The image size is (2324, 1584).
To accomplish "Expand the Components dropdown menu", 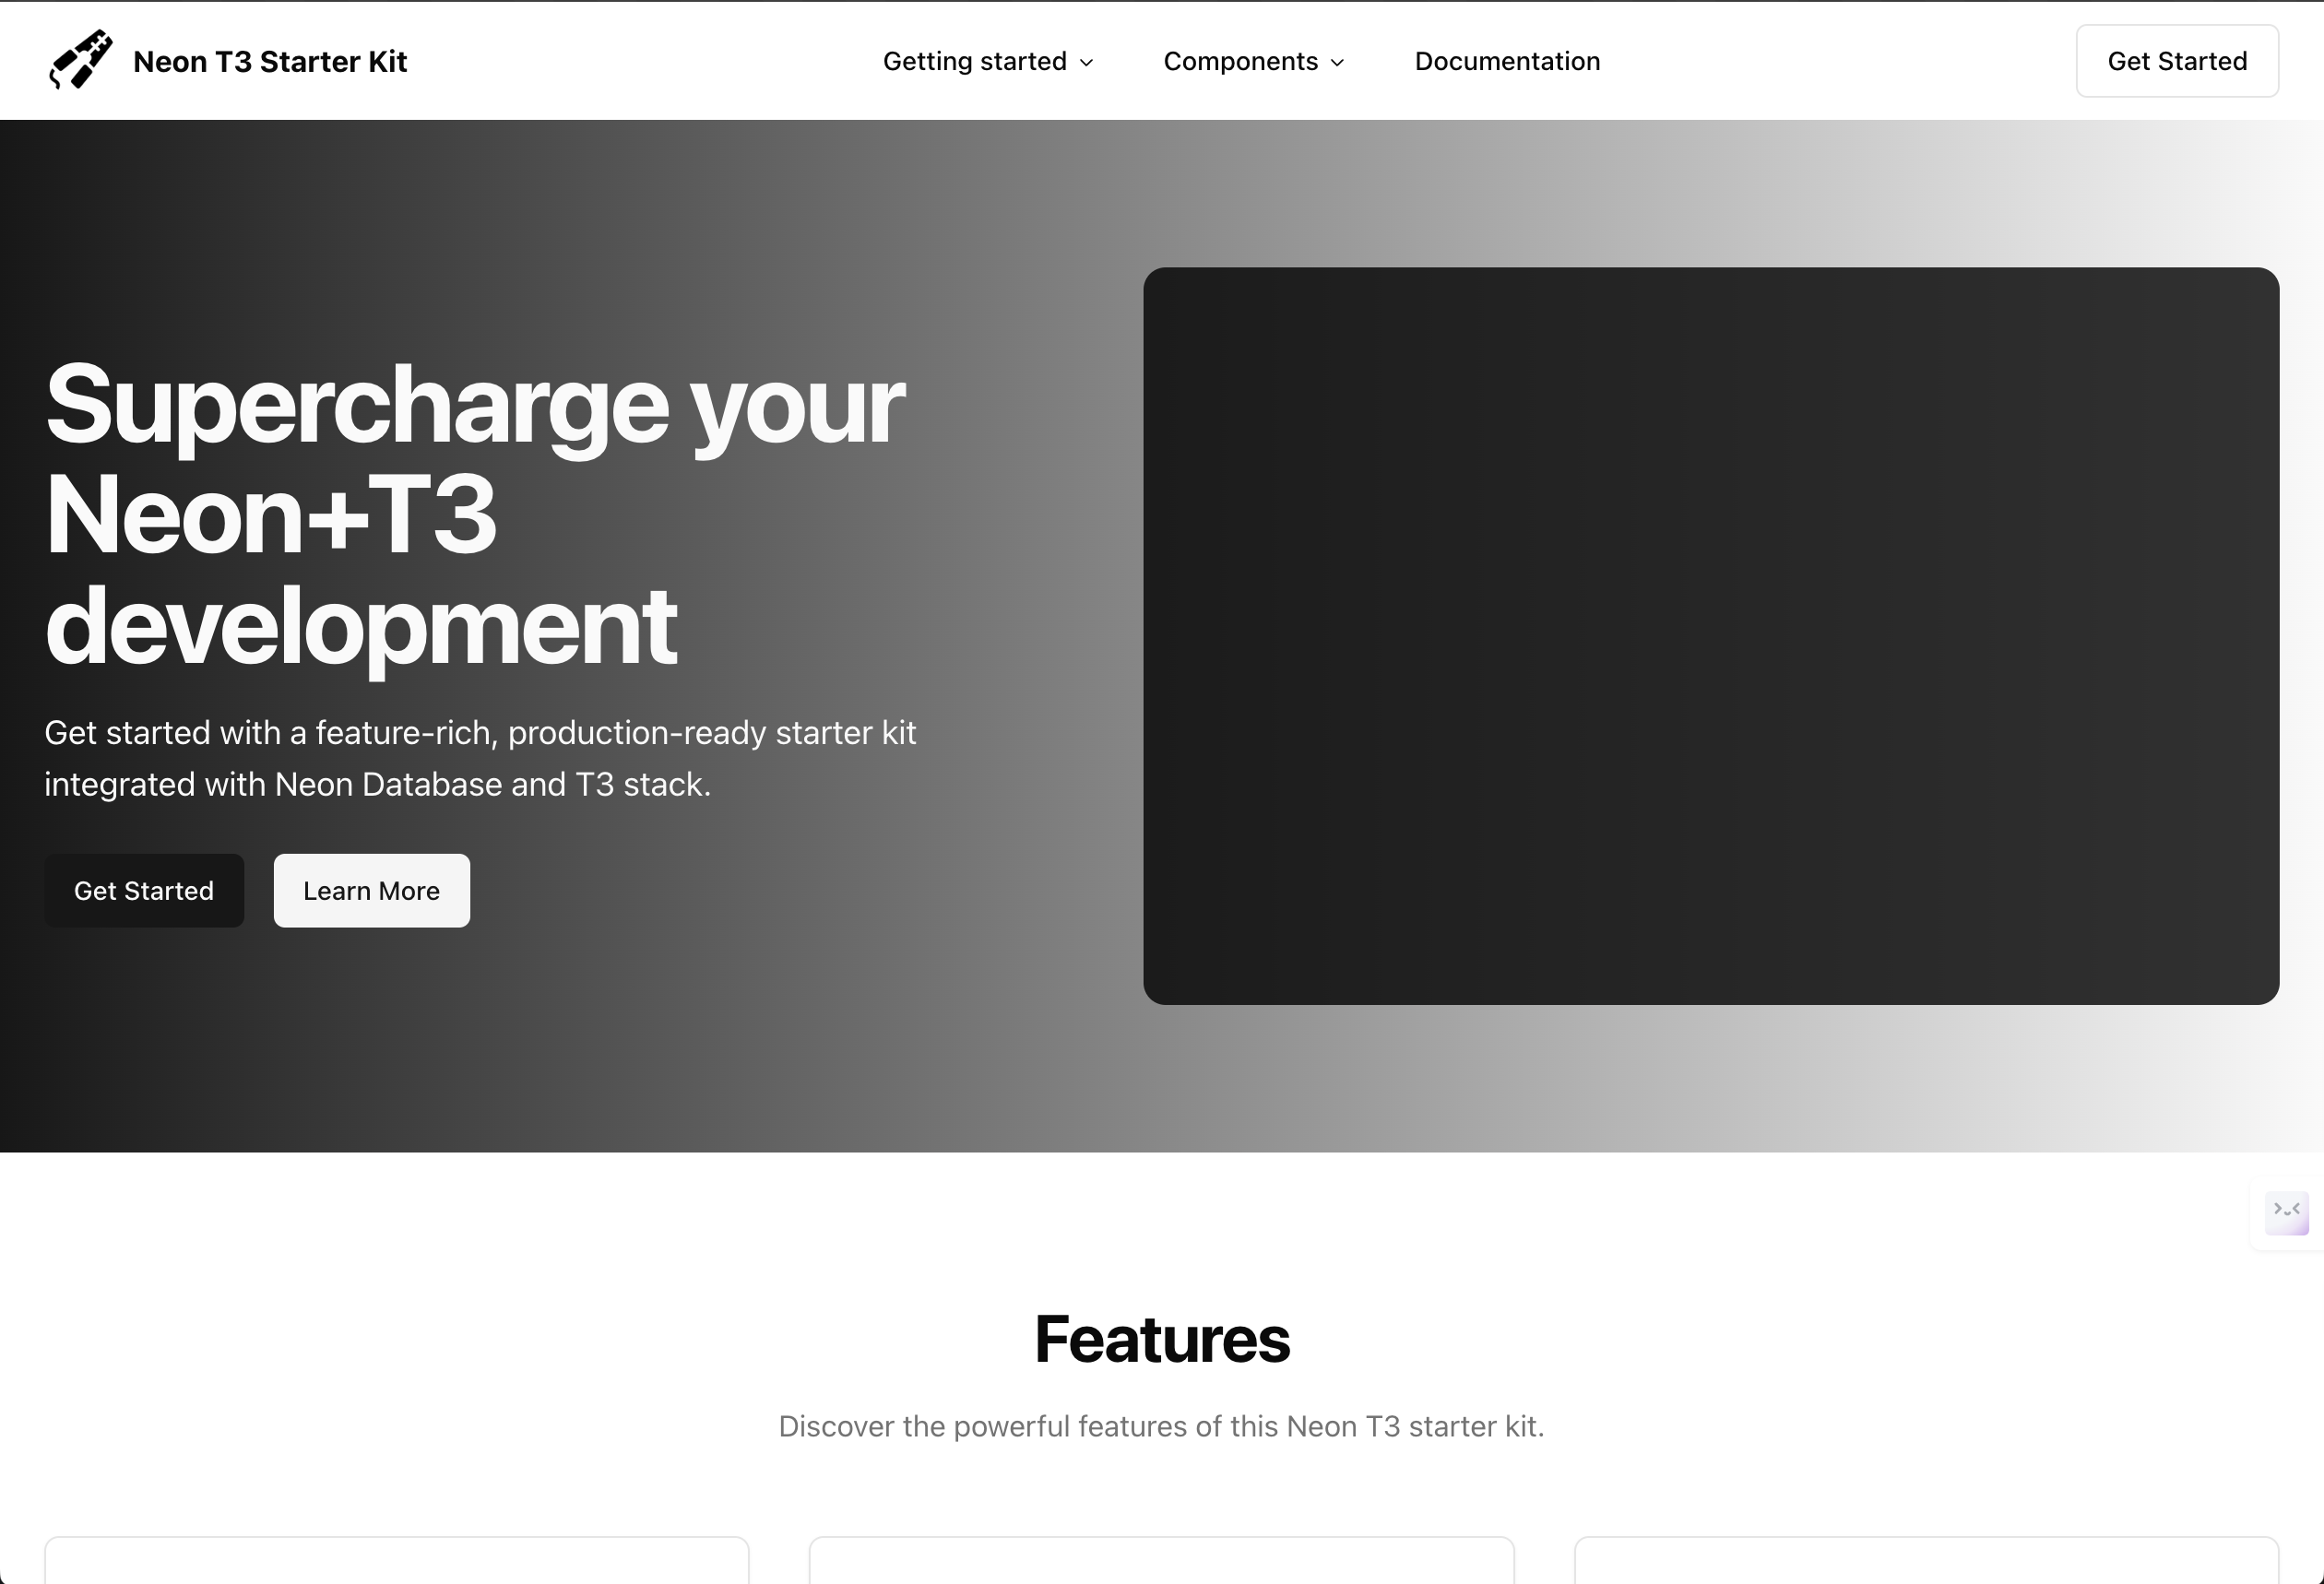I will [1254, 61].
